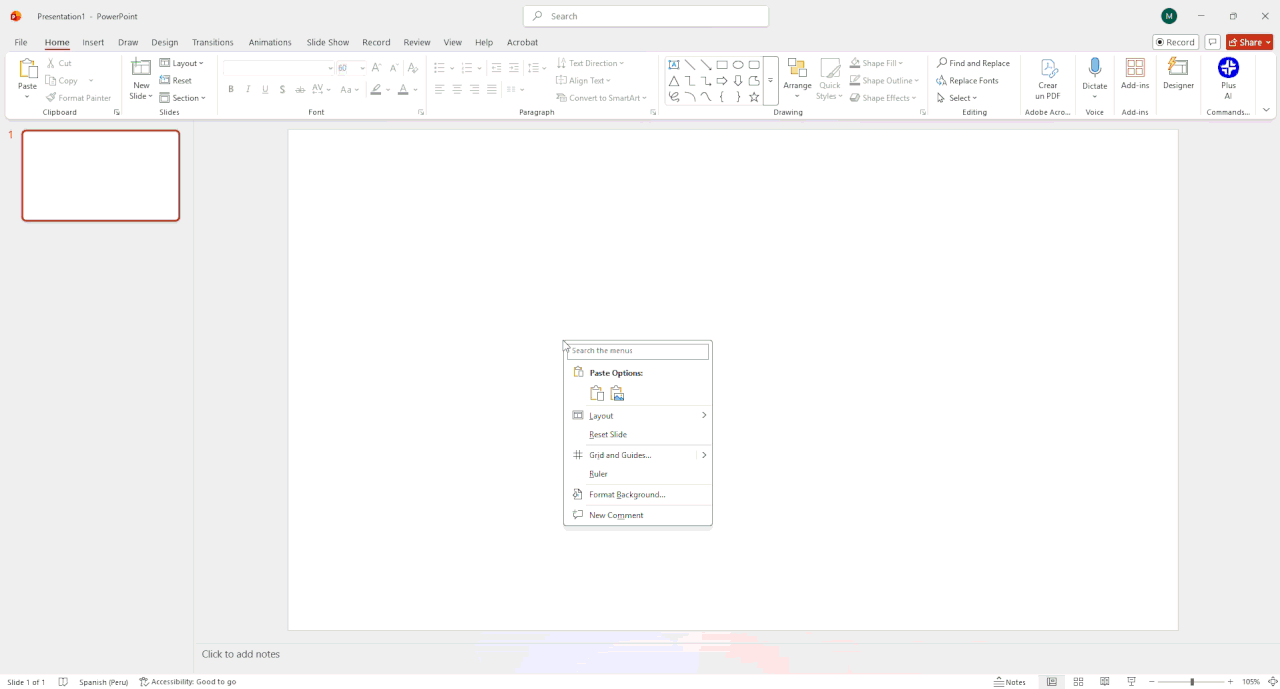This screenshot has height=689, width=1280.
Task: Click the Search the menus field
Action: pos(638,351)
